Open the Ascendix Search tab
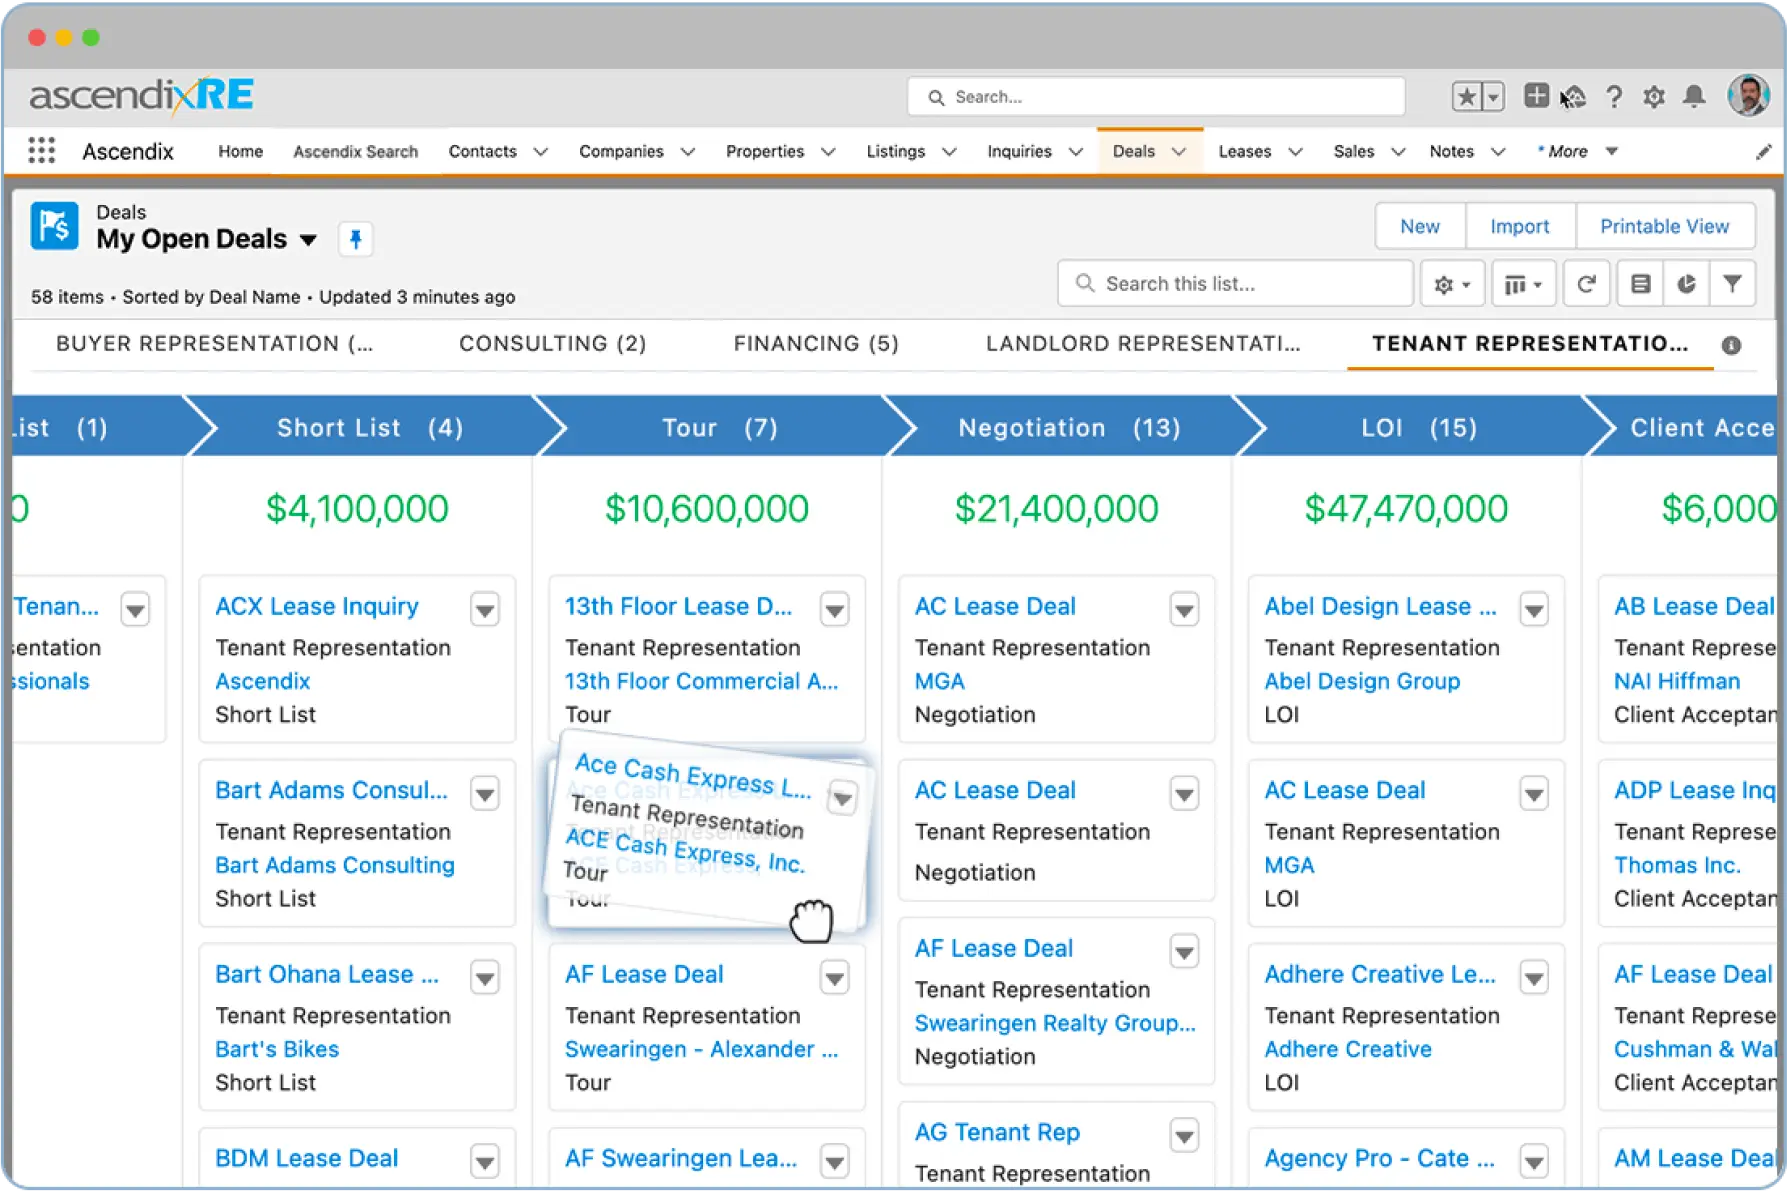1788x1200 pixels. (356, 151)
